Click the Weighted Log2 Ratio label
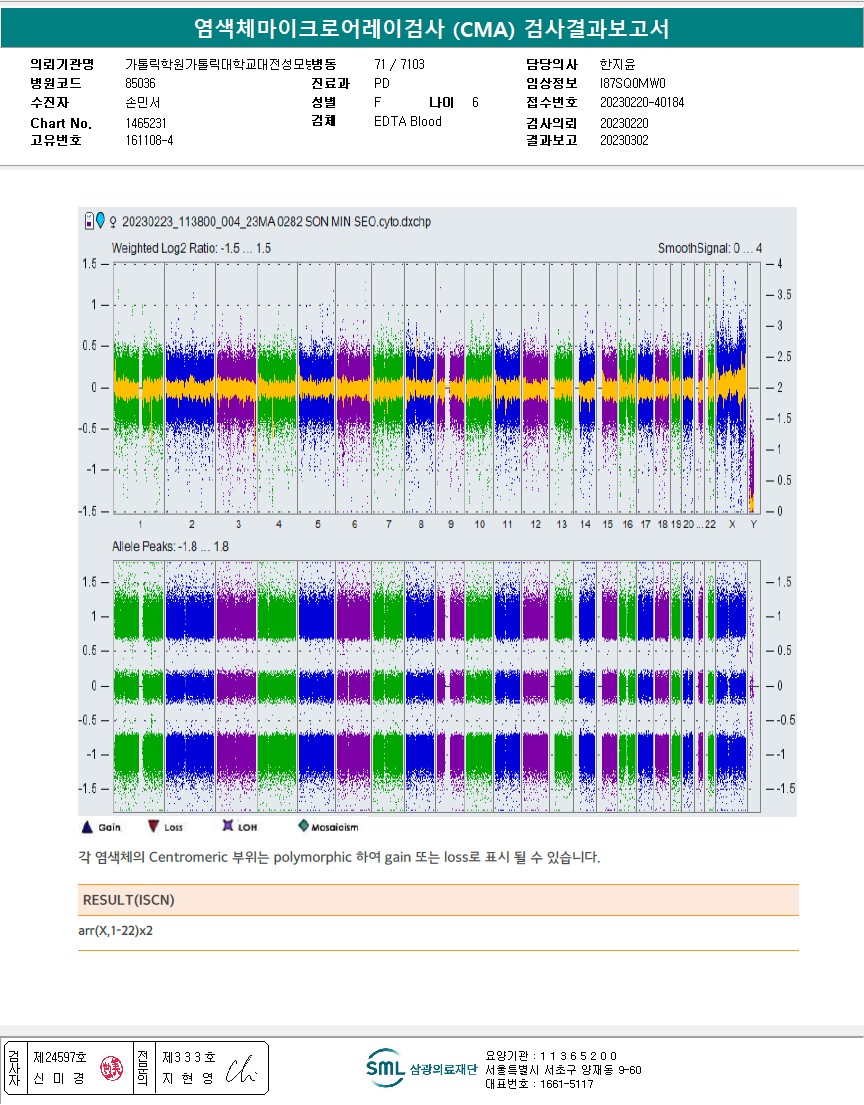The width and height of the screenshot is (864, 1105). click(x=191, y=248)
